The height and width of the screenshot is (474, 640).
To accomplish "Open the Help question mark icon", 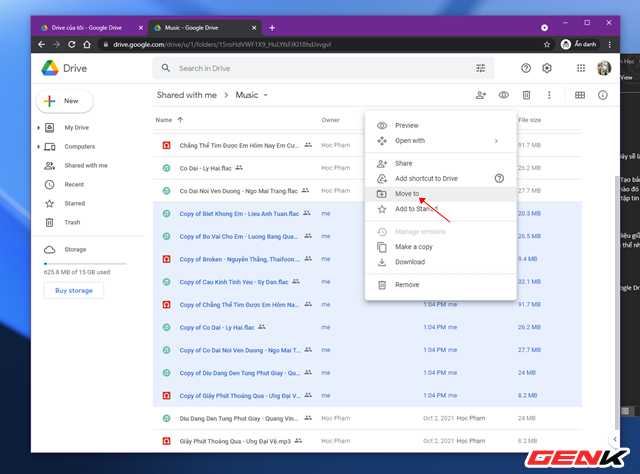I will point(526,68).
